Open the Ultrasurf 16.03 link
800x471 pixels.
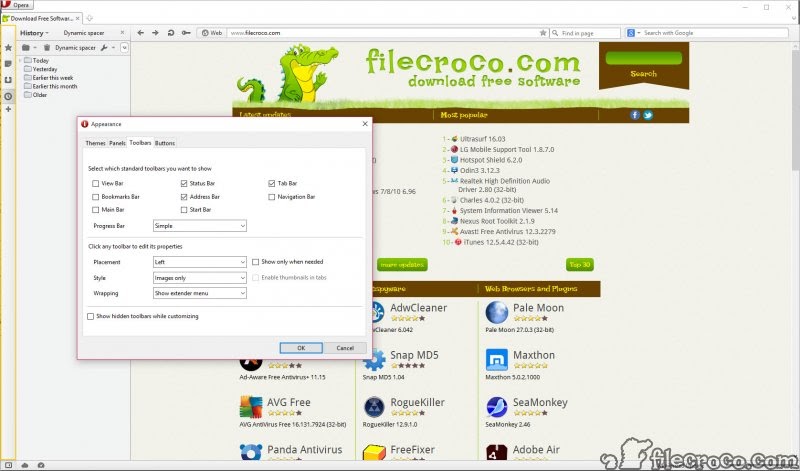coord(482,139)
